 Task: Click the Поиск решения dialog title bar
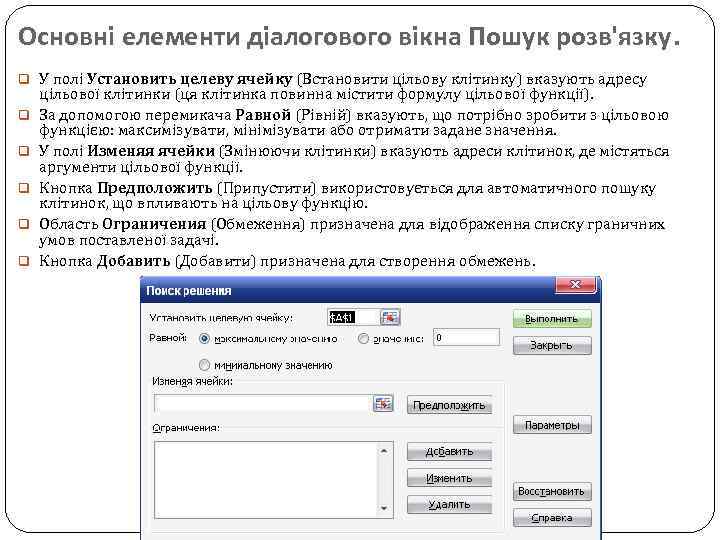point(348,290)
